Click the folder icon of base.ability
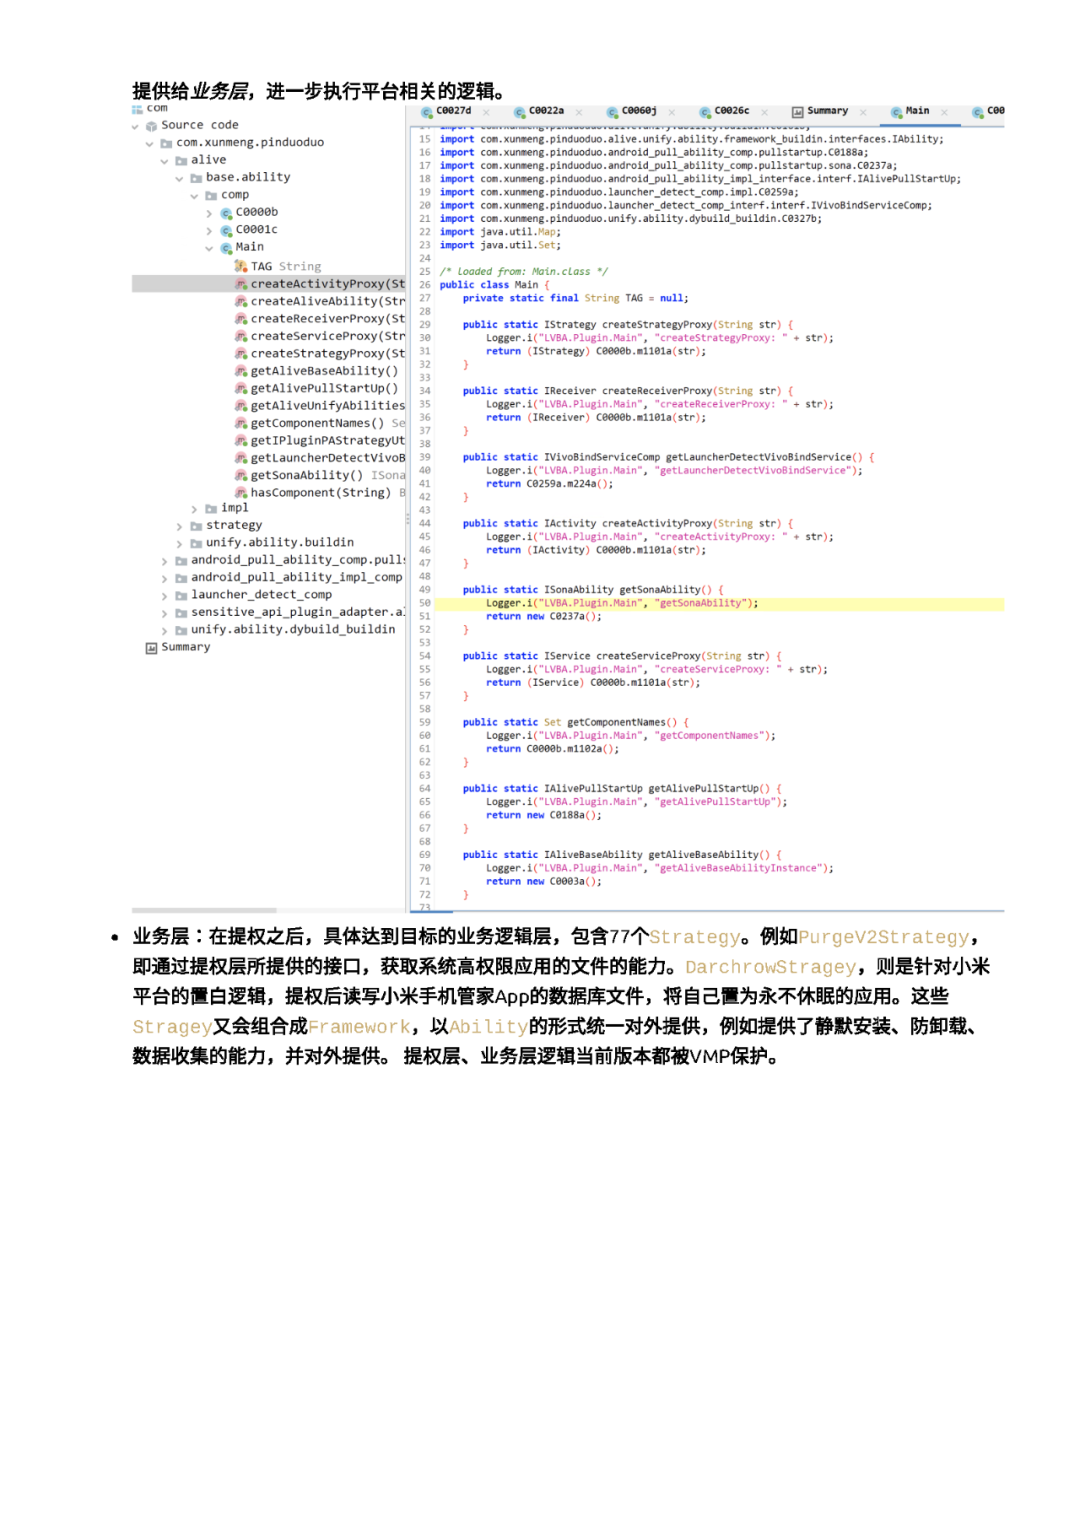This screenshot has height=1527, width=1080. click(196, 178)
